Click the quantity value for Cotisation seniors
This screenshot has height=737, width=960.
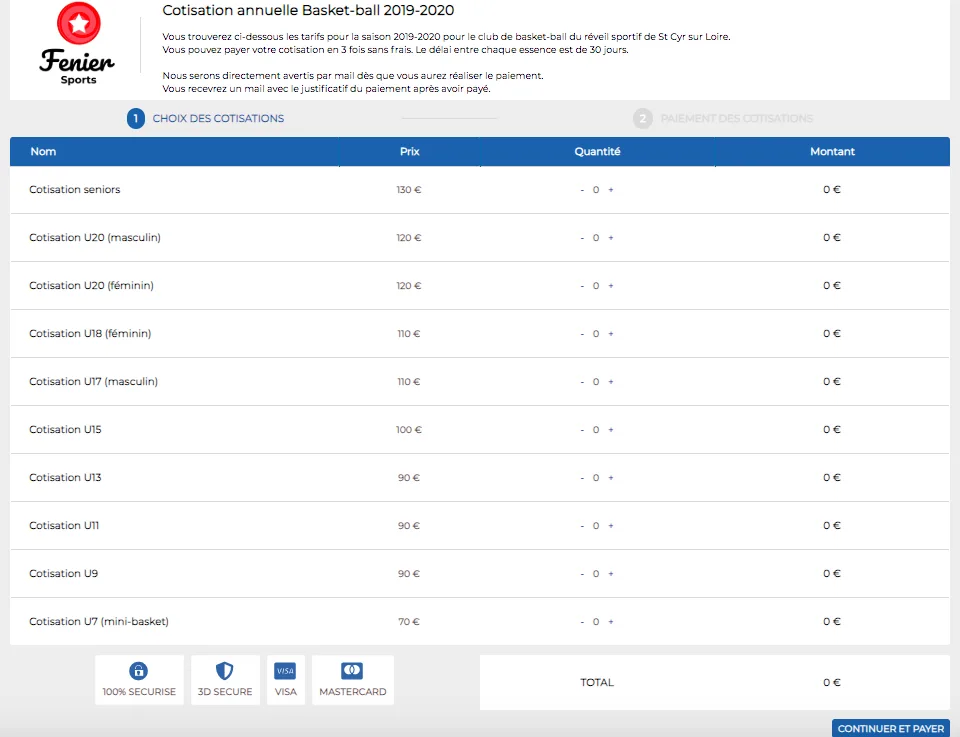596,190
